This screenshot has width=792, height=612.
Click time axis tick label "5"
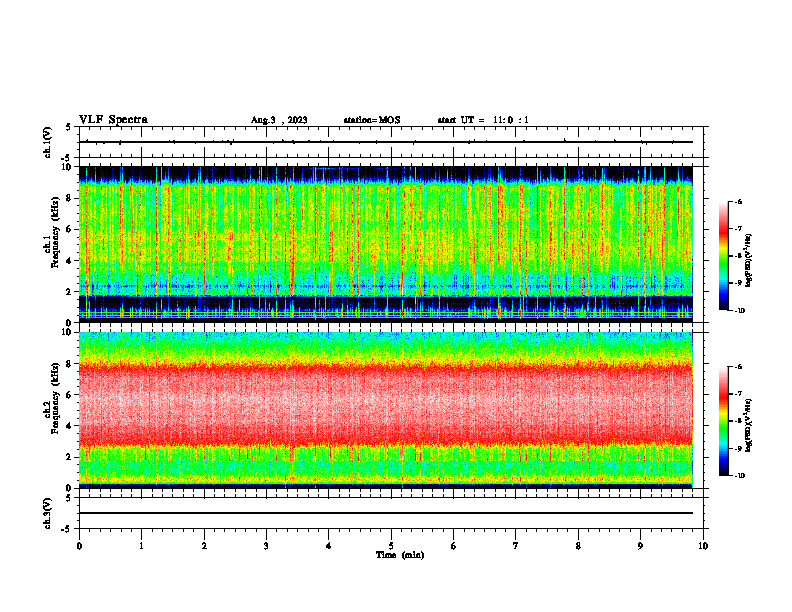[x=391, y=546]
